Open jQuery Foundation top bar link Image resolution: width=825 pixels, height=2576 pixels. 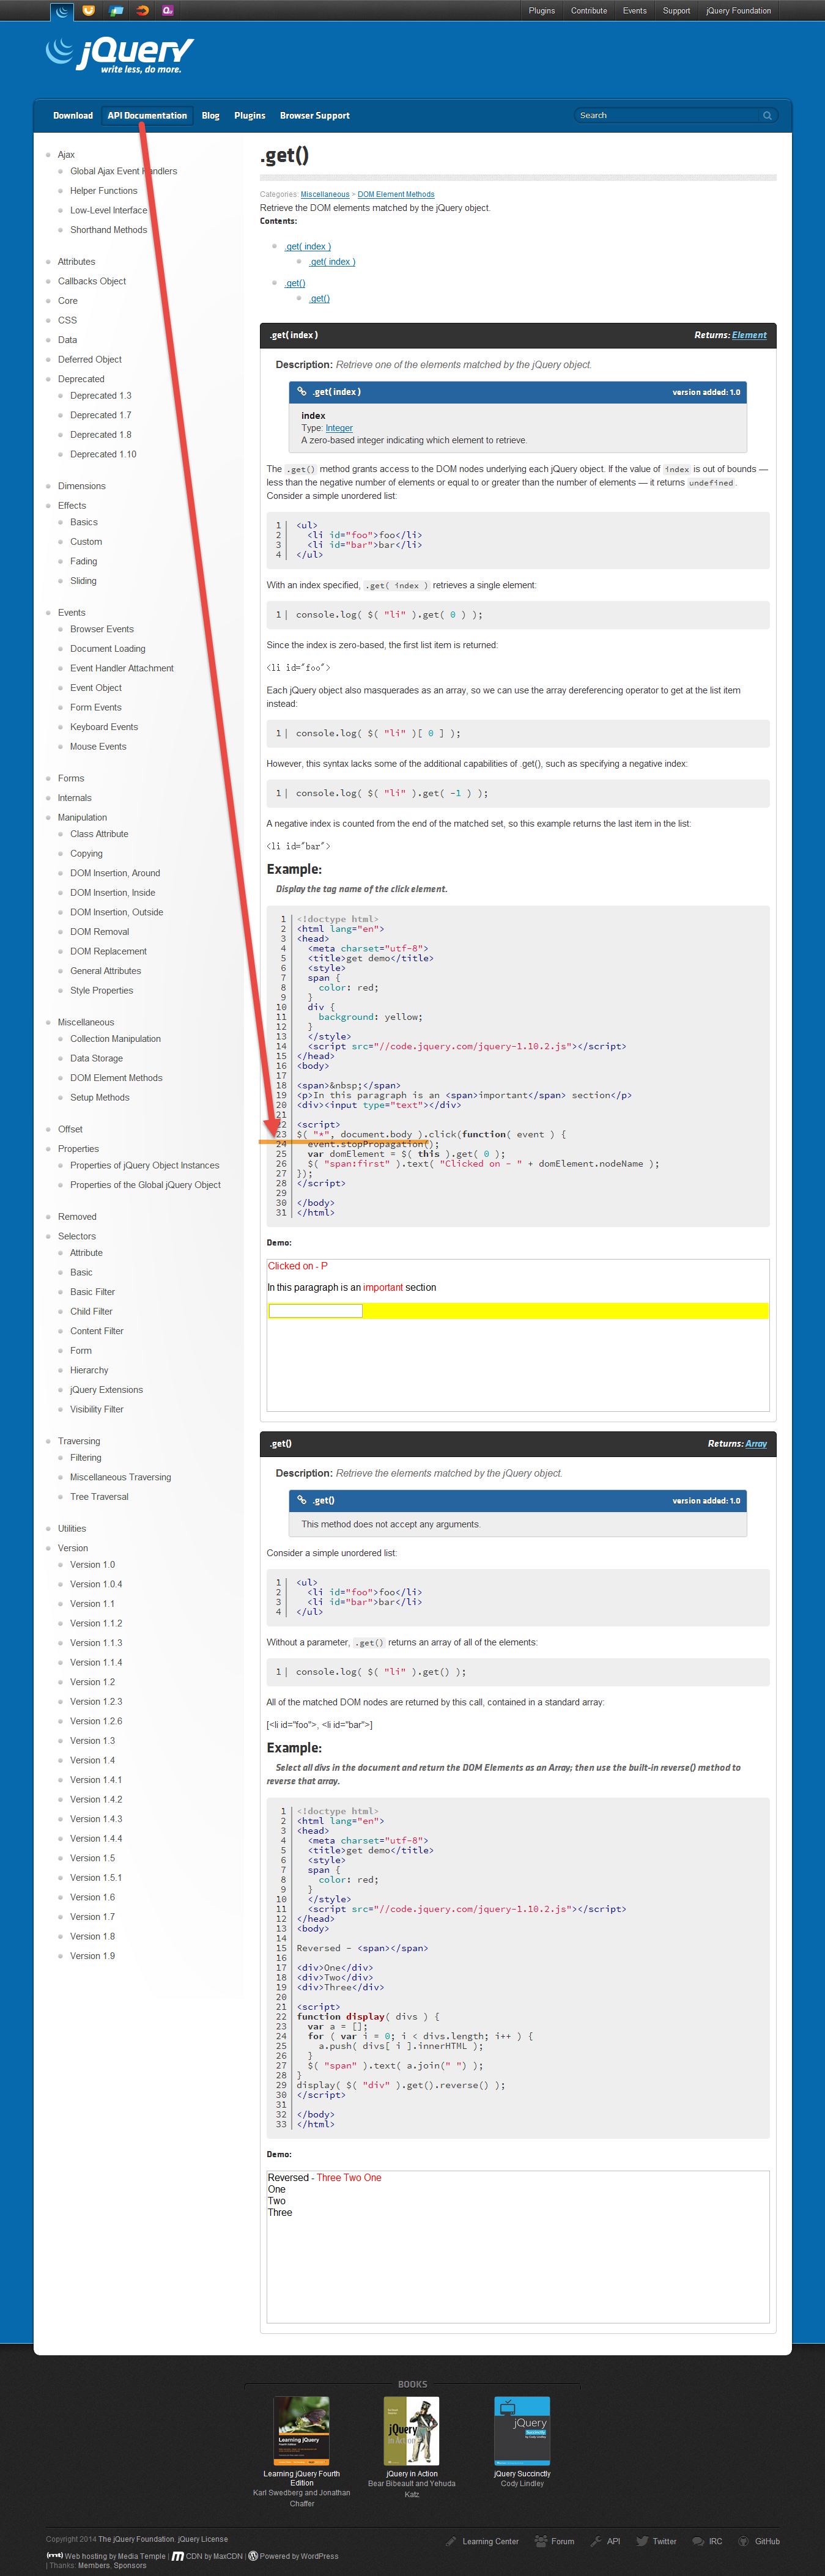(x=738, y=11)
